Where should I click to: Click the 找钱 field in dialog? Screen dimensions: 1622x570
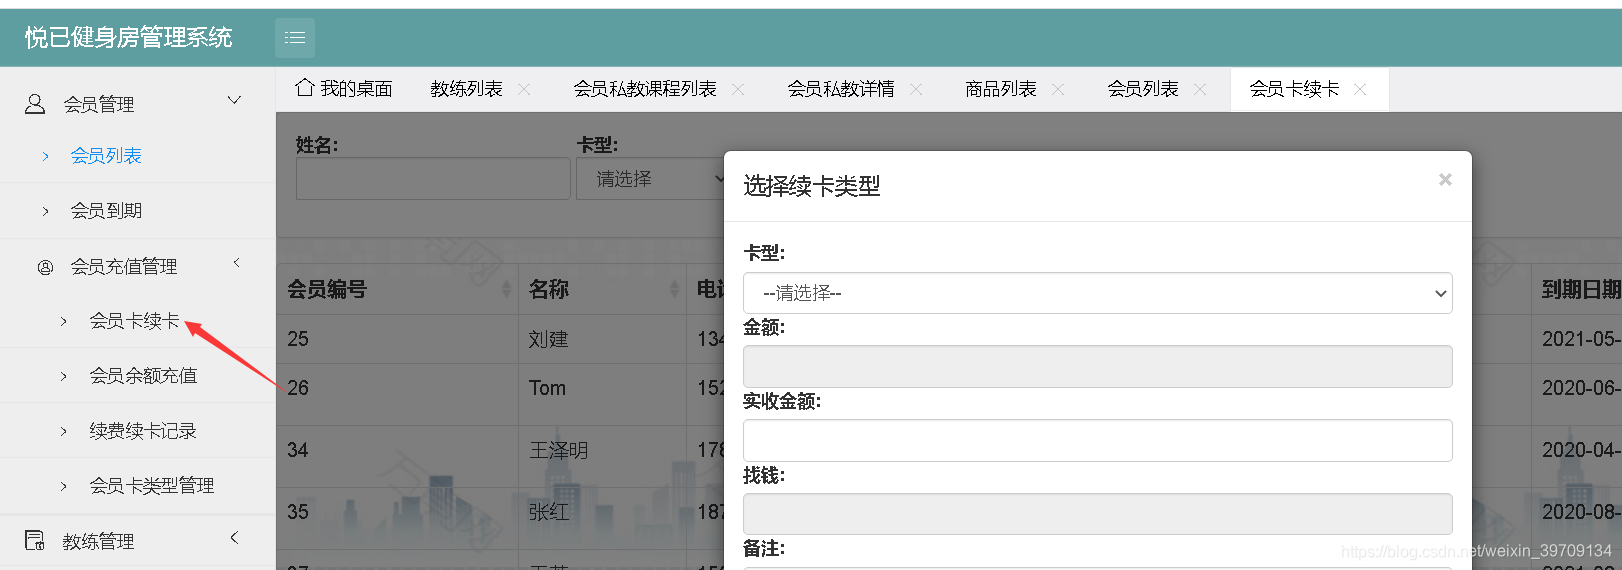point(1097,514)
